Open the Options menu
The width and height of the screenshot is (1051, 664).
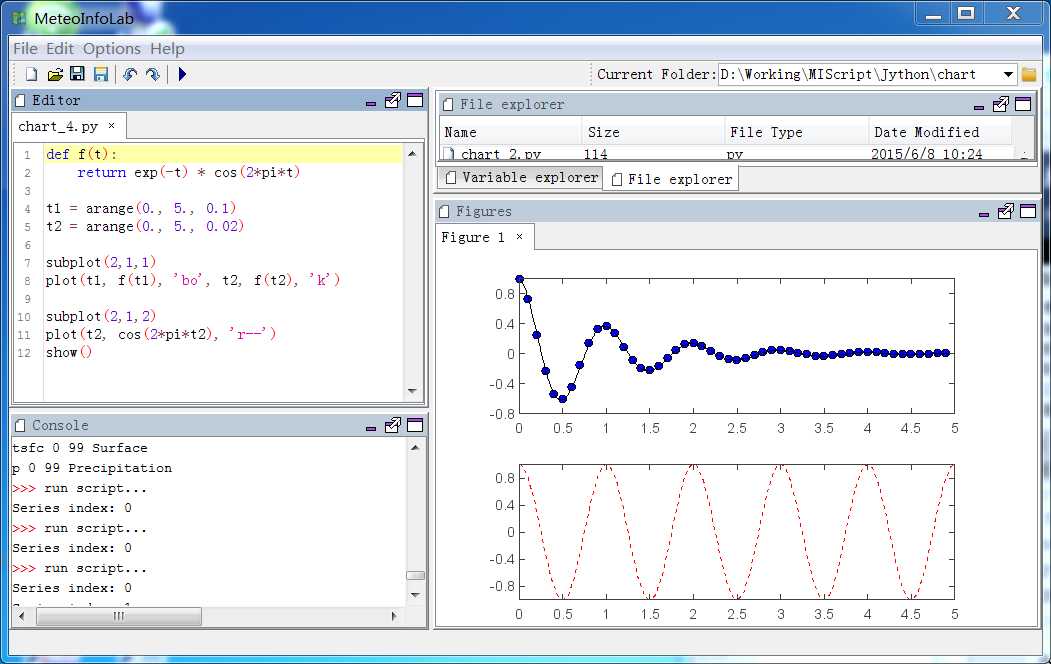click(112, 48)
